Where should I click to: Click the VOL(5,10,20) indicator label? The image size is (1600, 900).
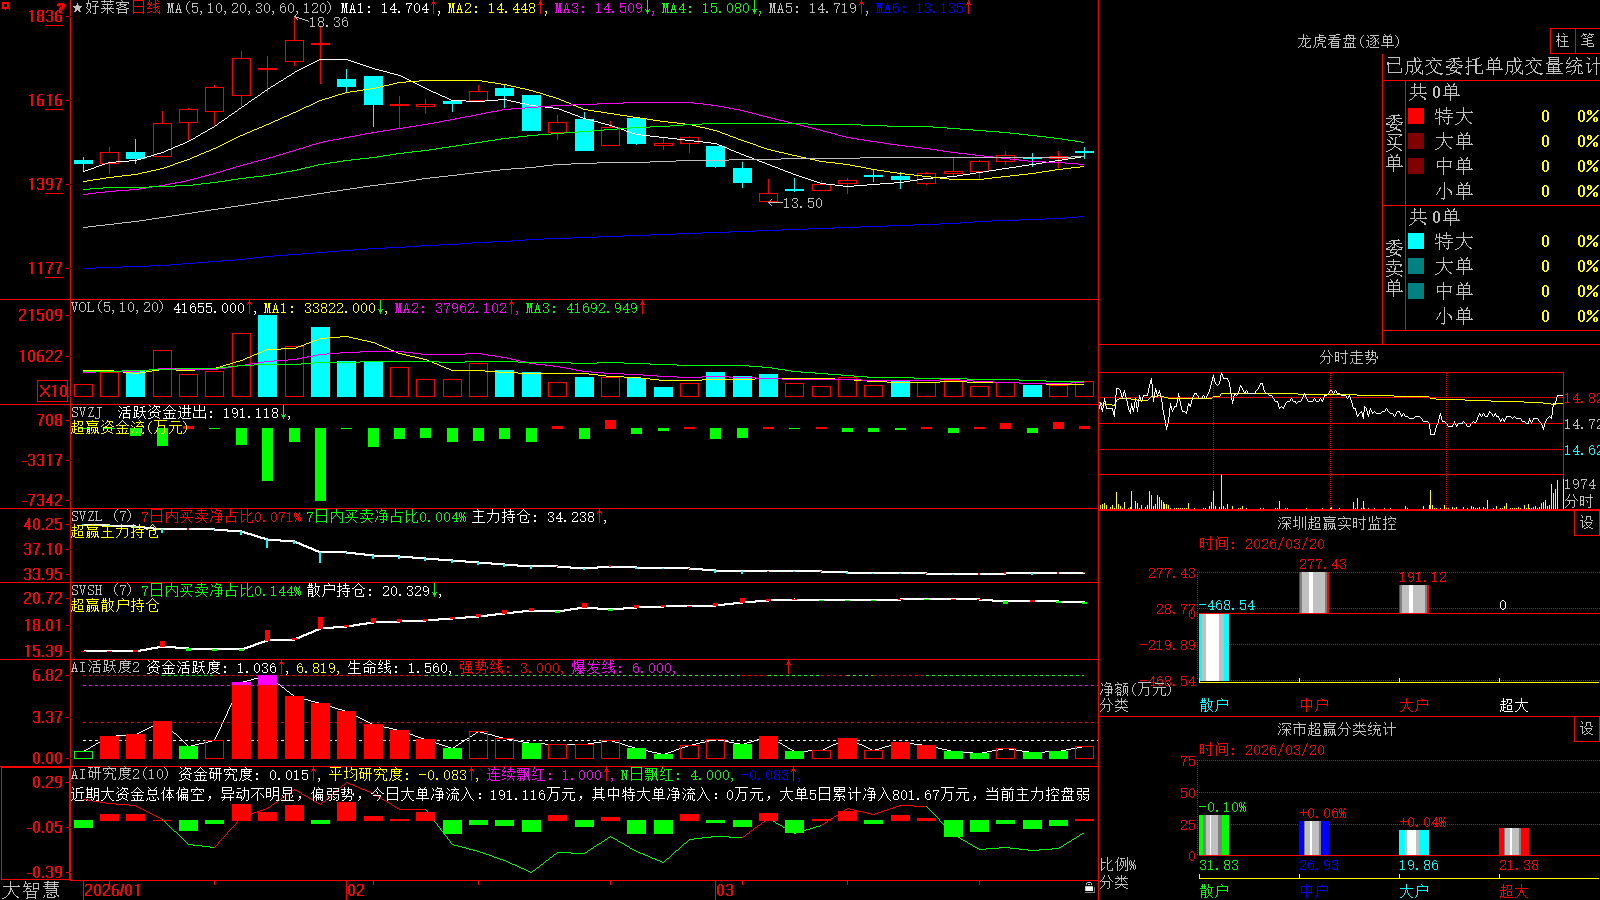pos(118,308)
